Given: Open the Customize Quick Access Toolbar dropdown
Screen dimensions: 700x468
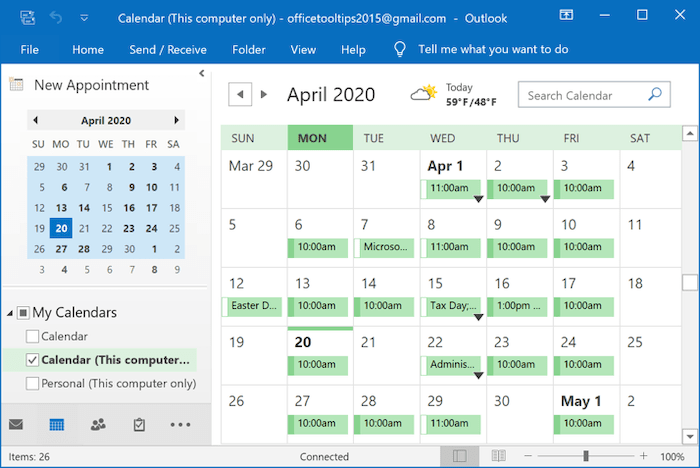Looking at the screenshot, I should (x=84, y=18).
